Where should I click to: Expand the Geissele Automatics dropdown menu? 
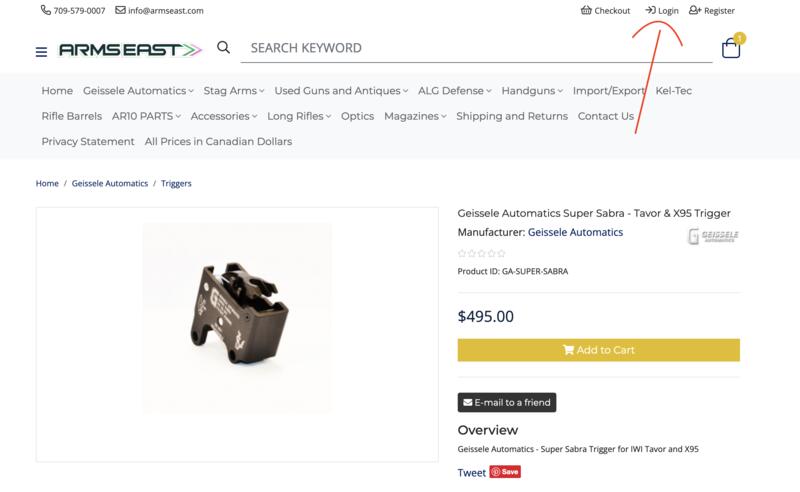pos(138,91)
